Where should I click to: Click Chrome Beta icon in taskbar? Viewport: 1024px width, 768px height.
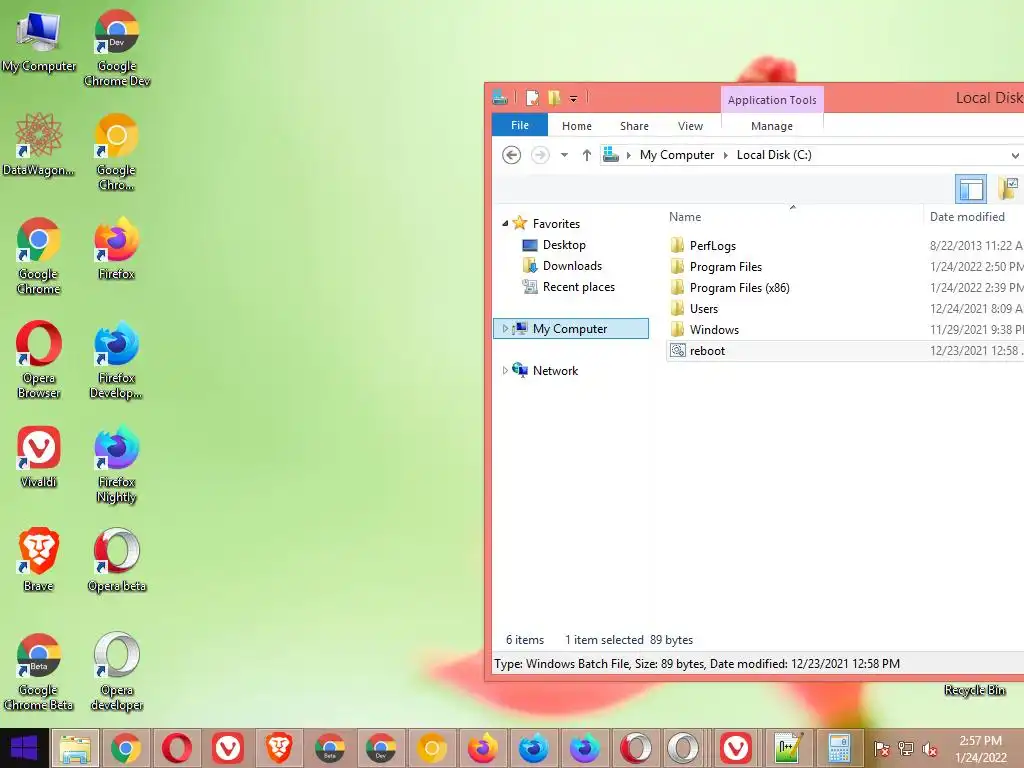coord(330,748)
